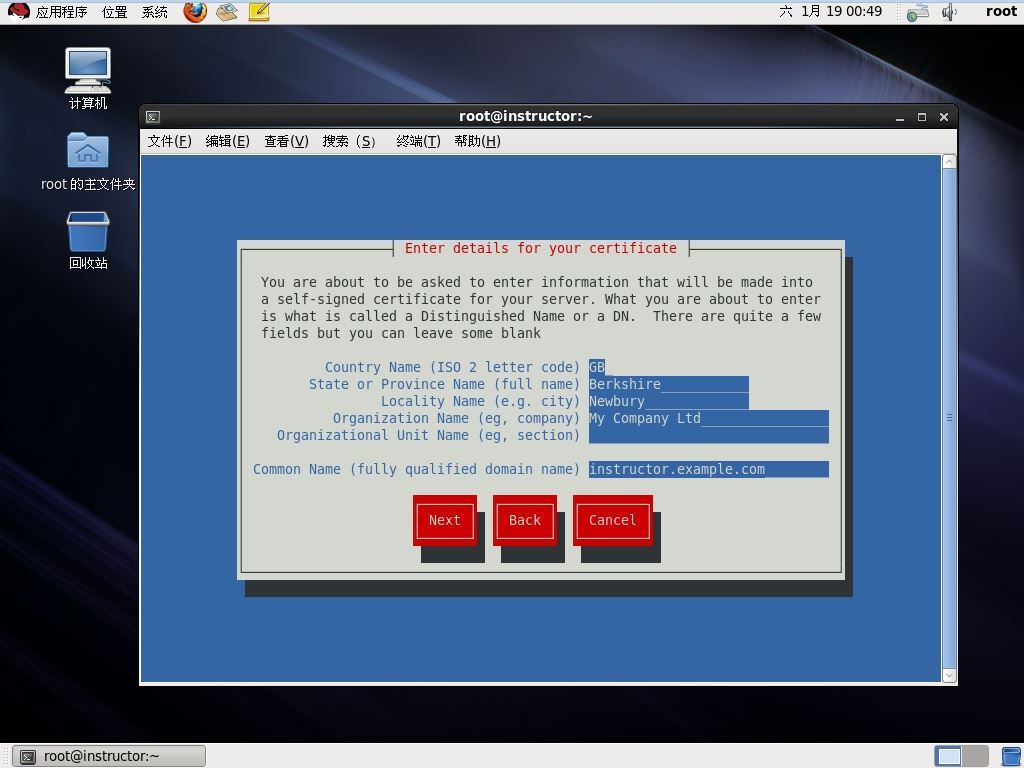The width and height of the screenshot is (1024, 768).
Task: Open the Firefox browser launcher icon
Action: tap(195, 12)
